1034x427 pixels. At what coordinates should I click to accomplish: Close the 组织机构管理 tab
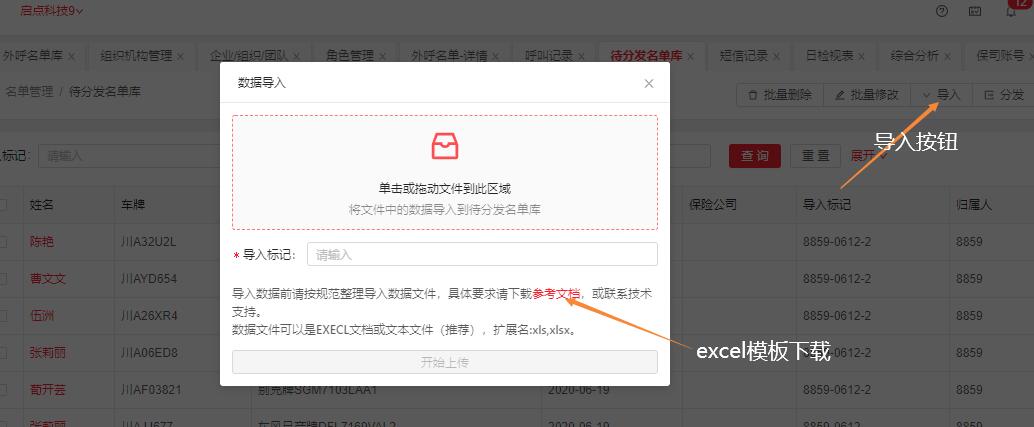coord(180,57)
